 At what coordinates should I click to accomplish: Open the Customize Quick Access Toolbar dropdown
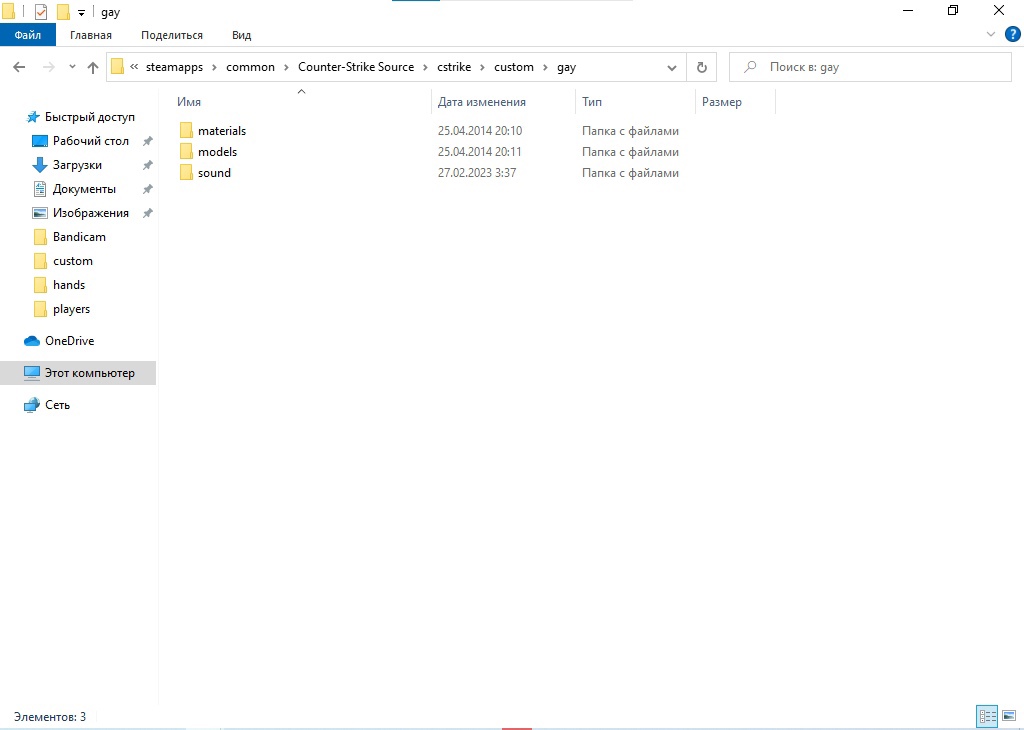[81, 12]
